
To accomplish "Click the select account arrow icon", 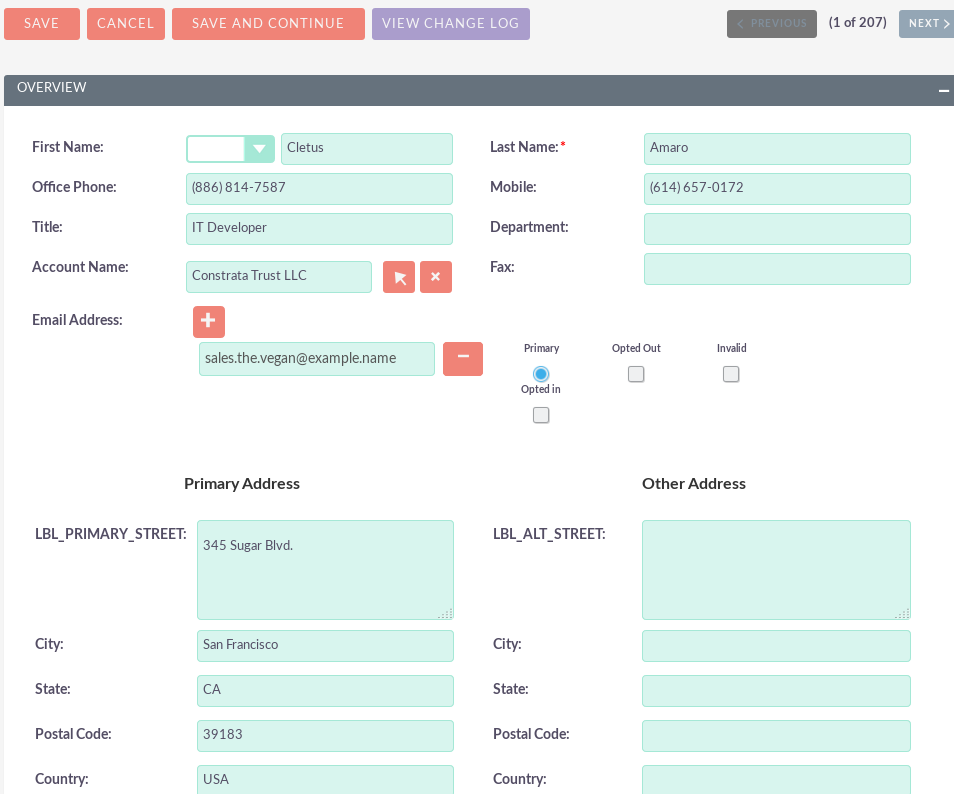I will [399, 277].
